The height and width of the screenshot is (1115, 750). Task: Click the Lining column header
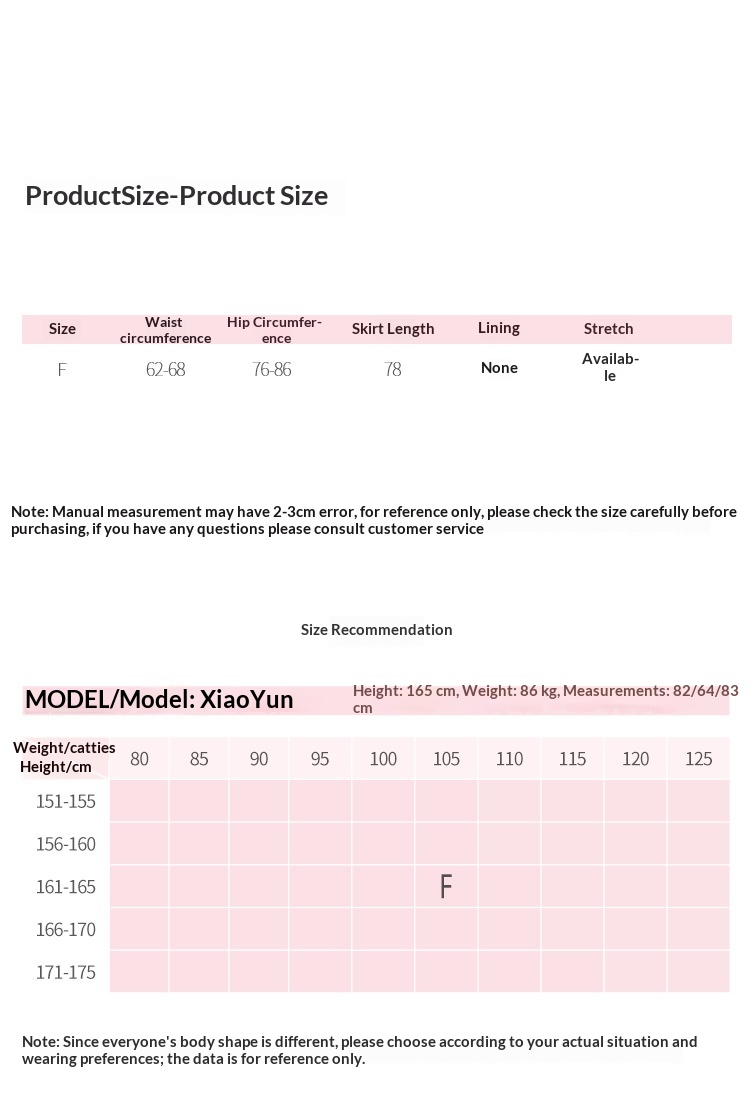tap(498, 328)
